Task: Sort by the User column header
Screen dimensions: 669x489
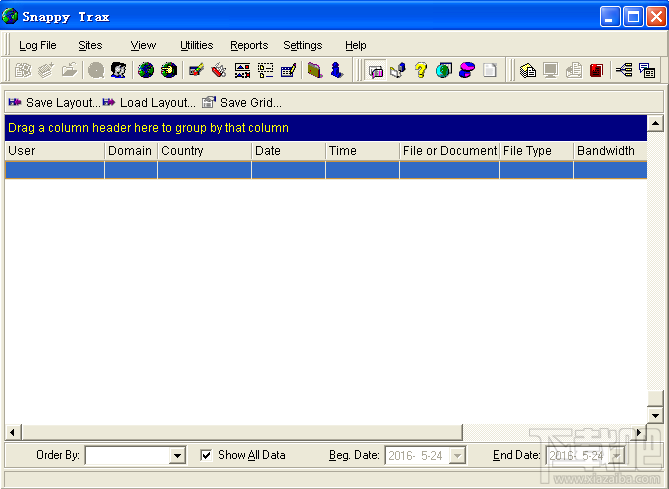Action: pyautogui.click(x=55, y=151)
